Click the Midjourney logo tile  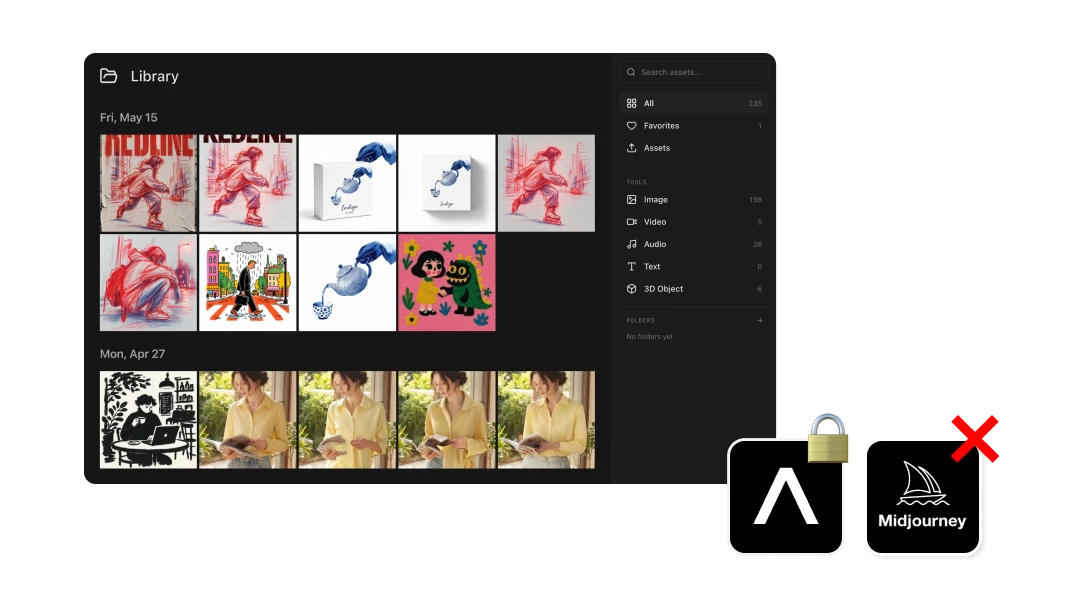tap(923, 498)
